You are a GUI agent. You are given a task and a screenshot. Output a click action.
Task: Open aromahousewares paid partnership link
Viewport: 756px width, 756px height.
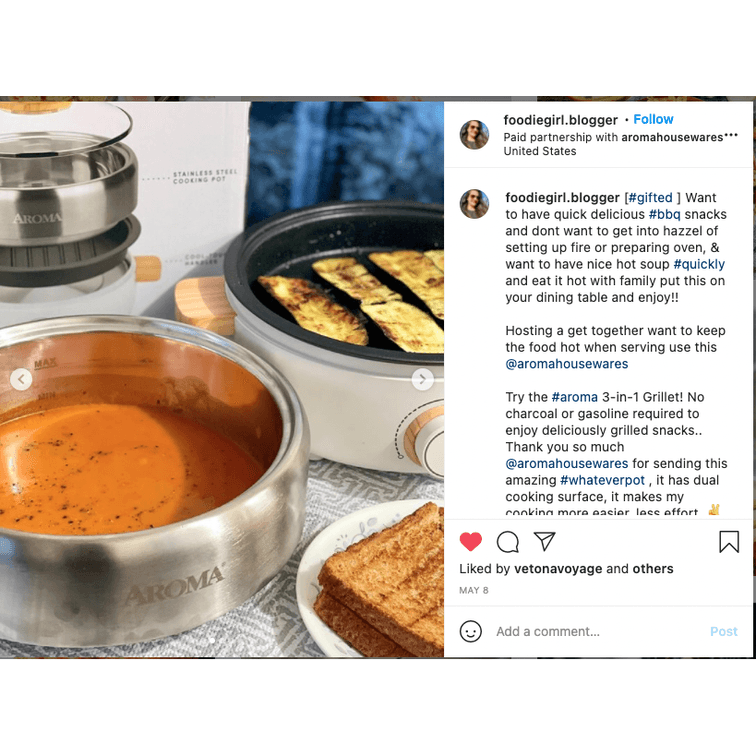point(672,137)
